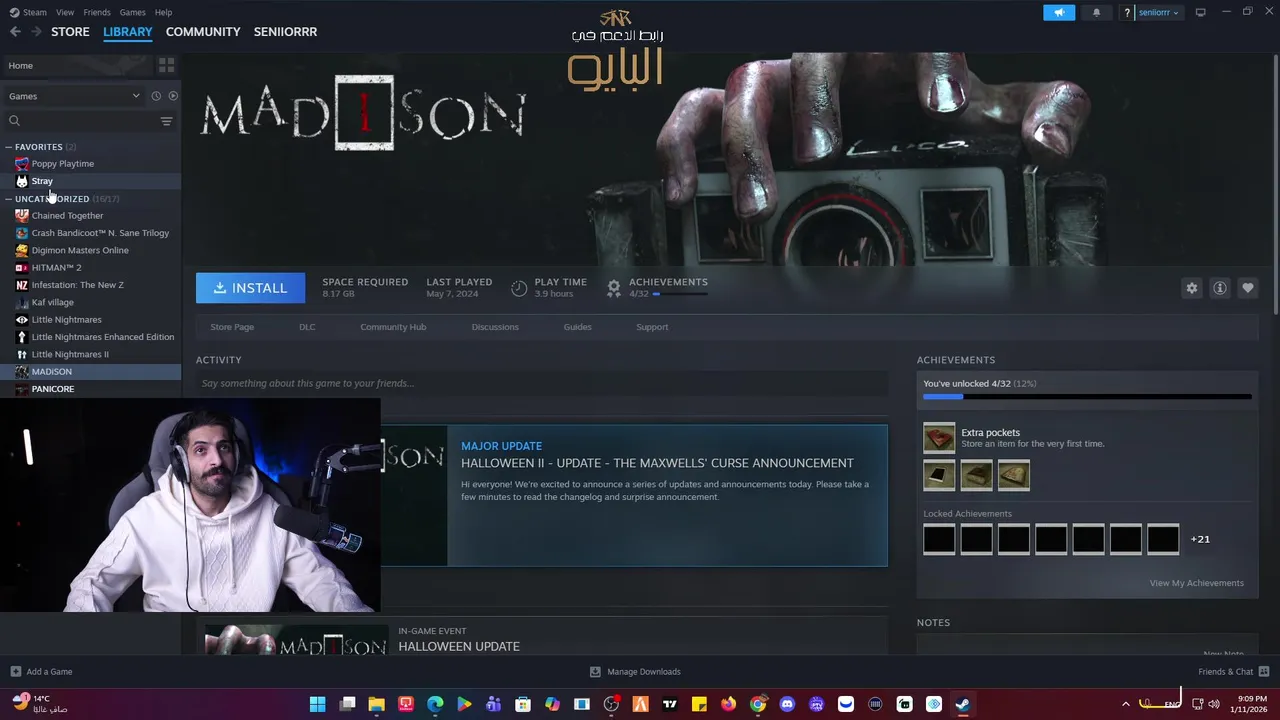1280x720 pixels.
Task: Open the Friends menu
Action: click(x=97, y=12)
